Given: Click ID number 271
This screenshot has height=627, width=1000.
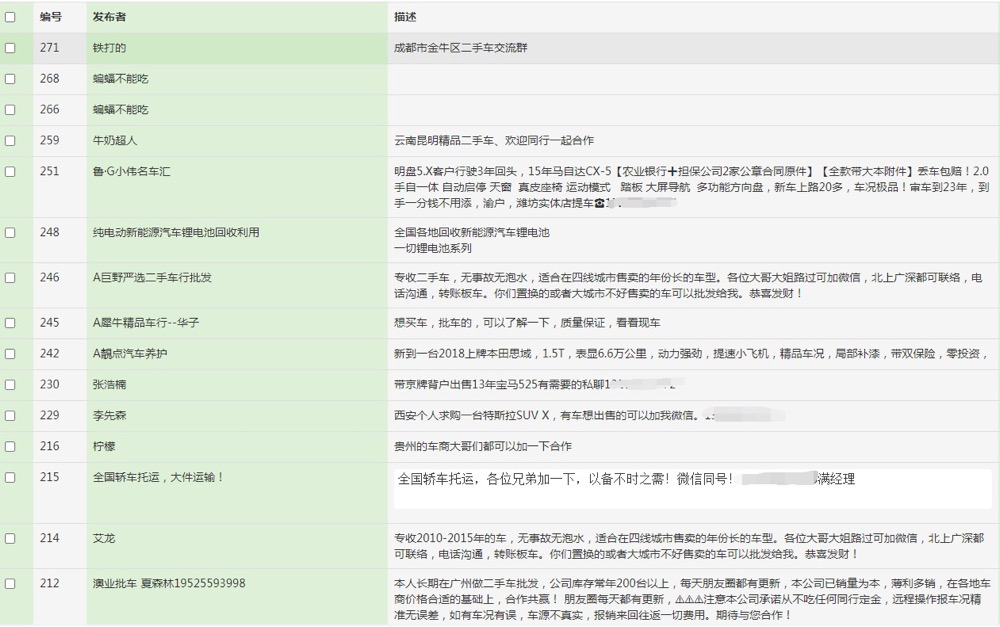Looking at the screenshot, I should pyautogui.click(x=49, y=48).
